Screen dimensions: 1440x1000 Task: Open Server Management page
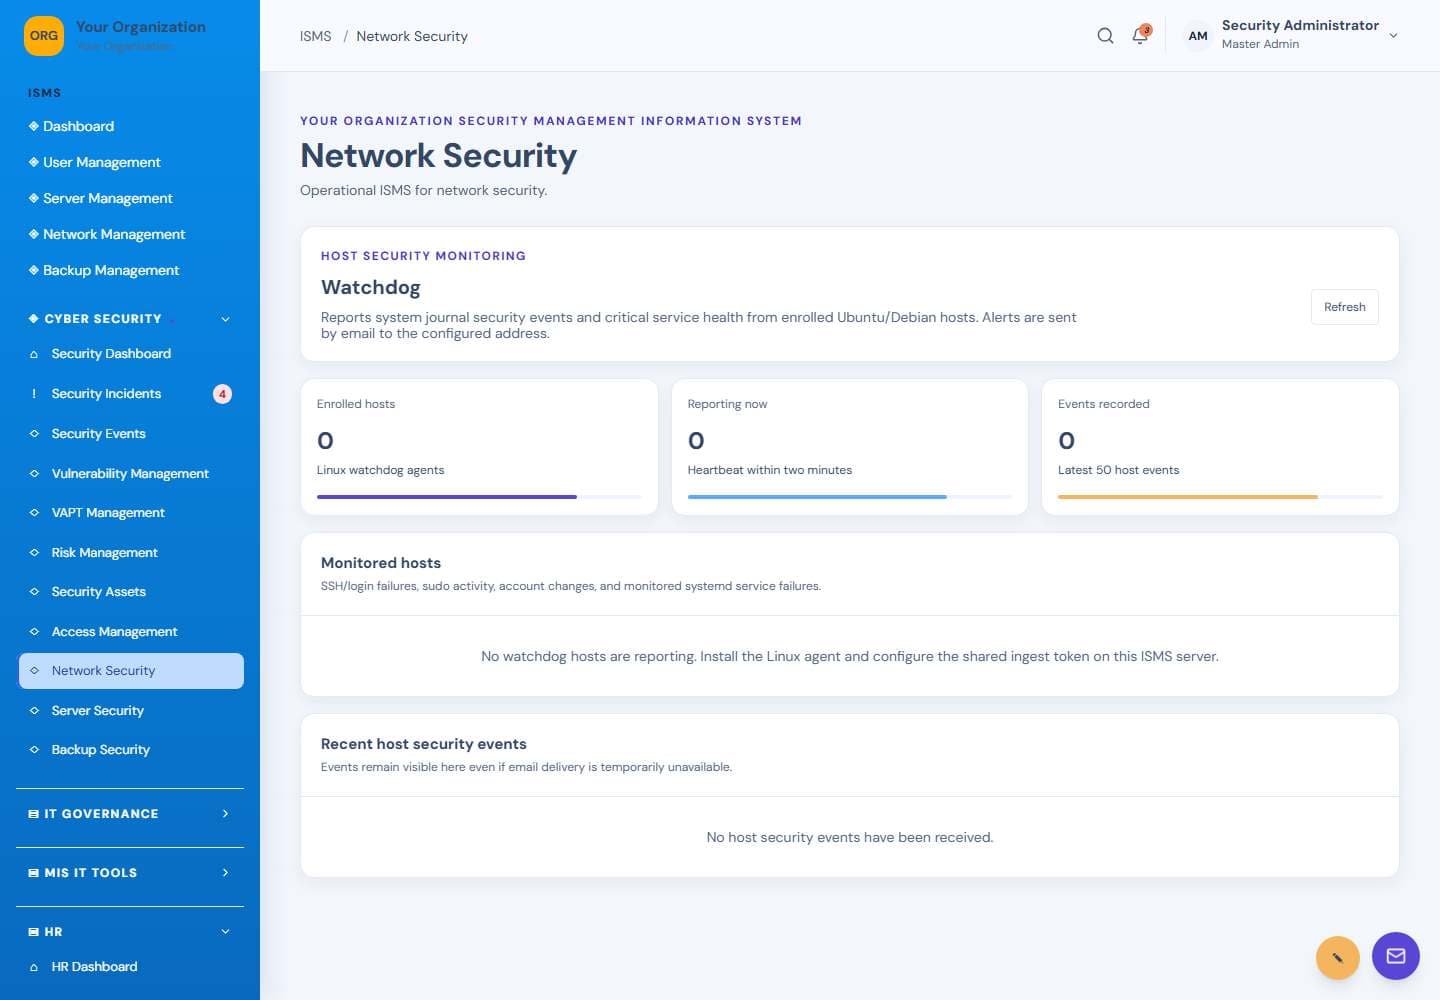click(x=108, y=198)
